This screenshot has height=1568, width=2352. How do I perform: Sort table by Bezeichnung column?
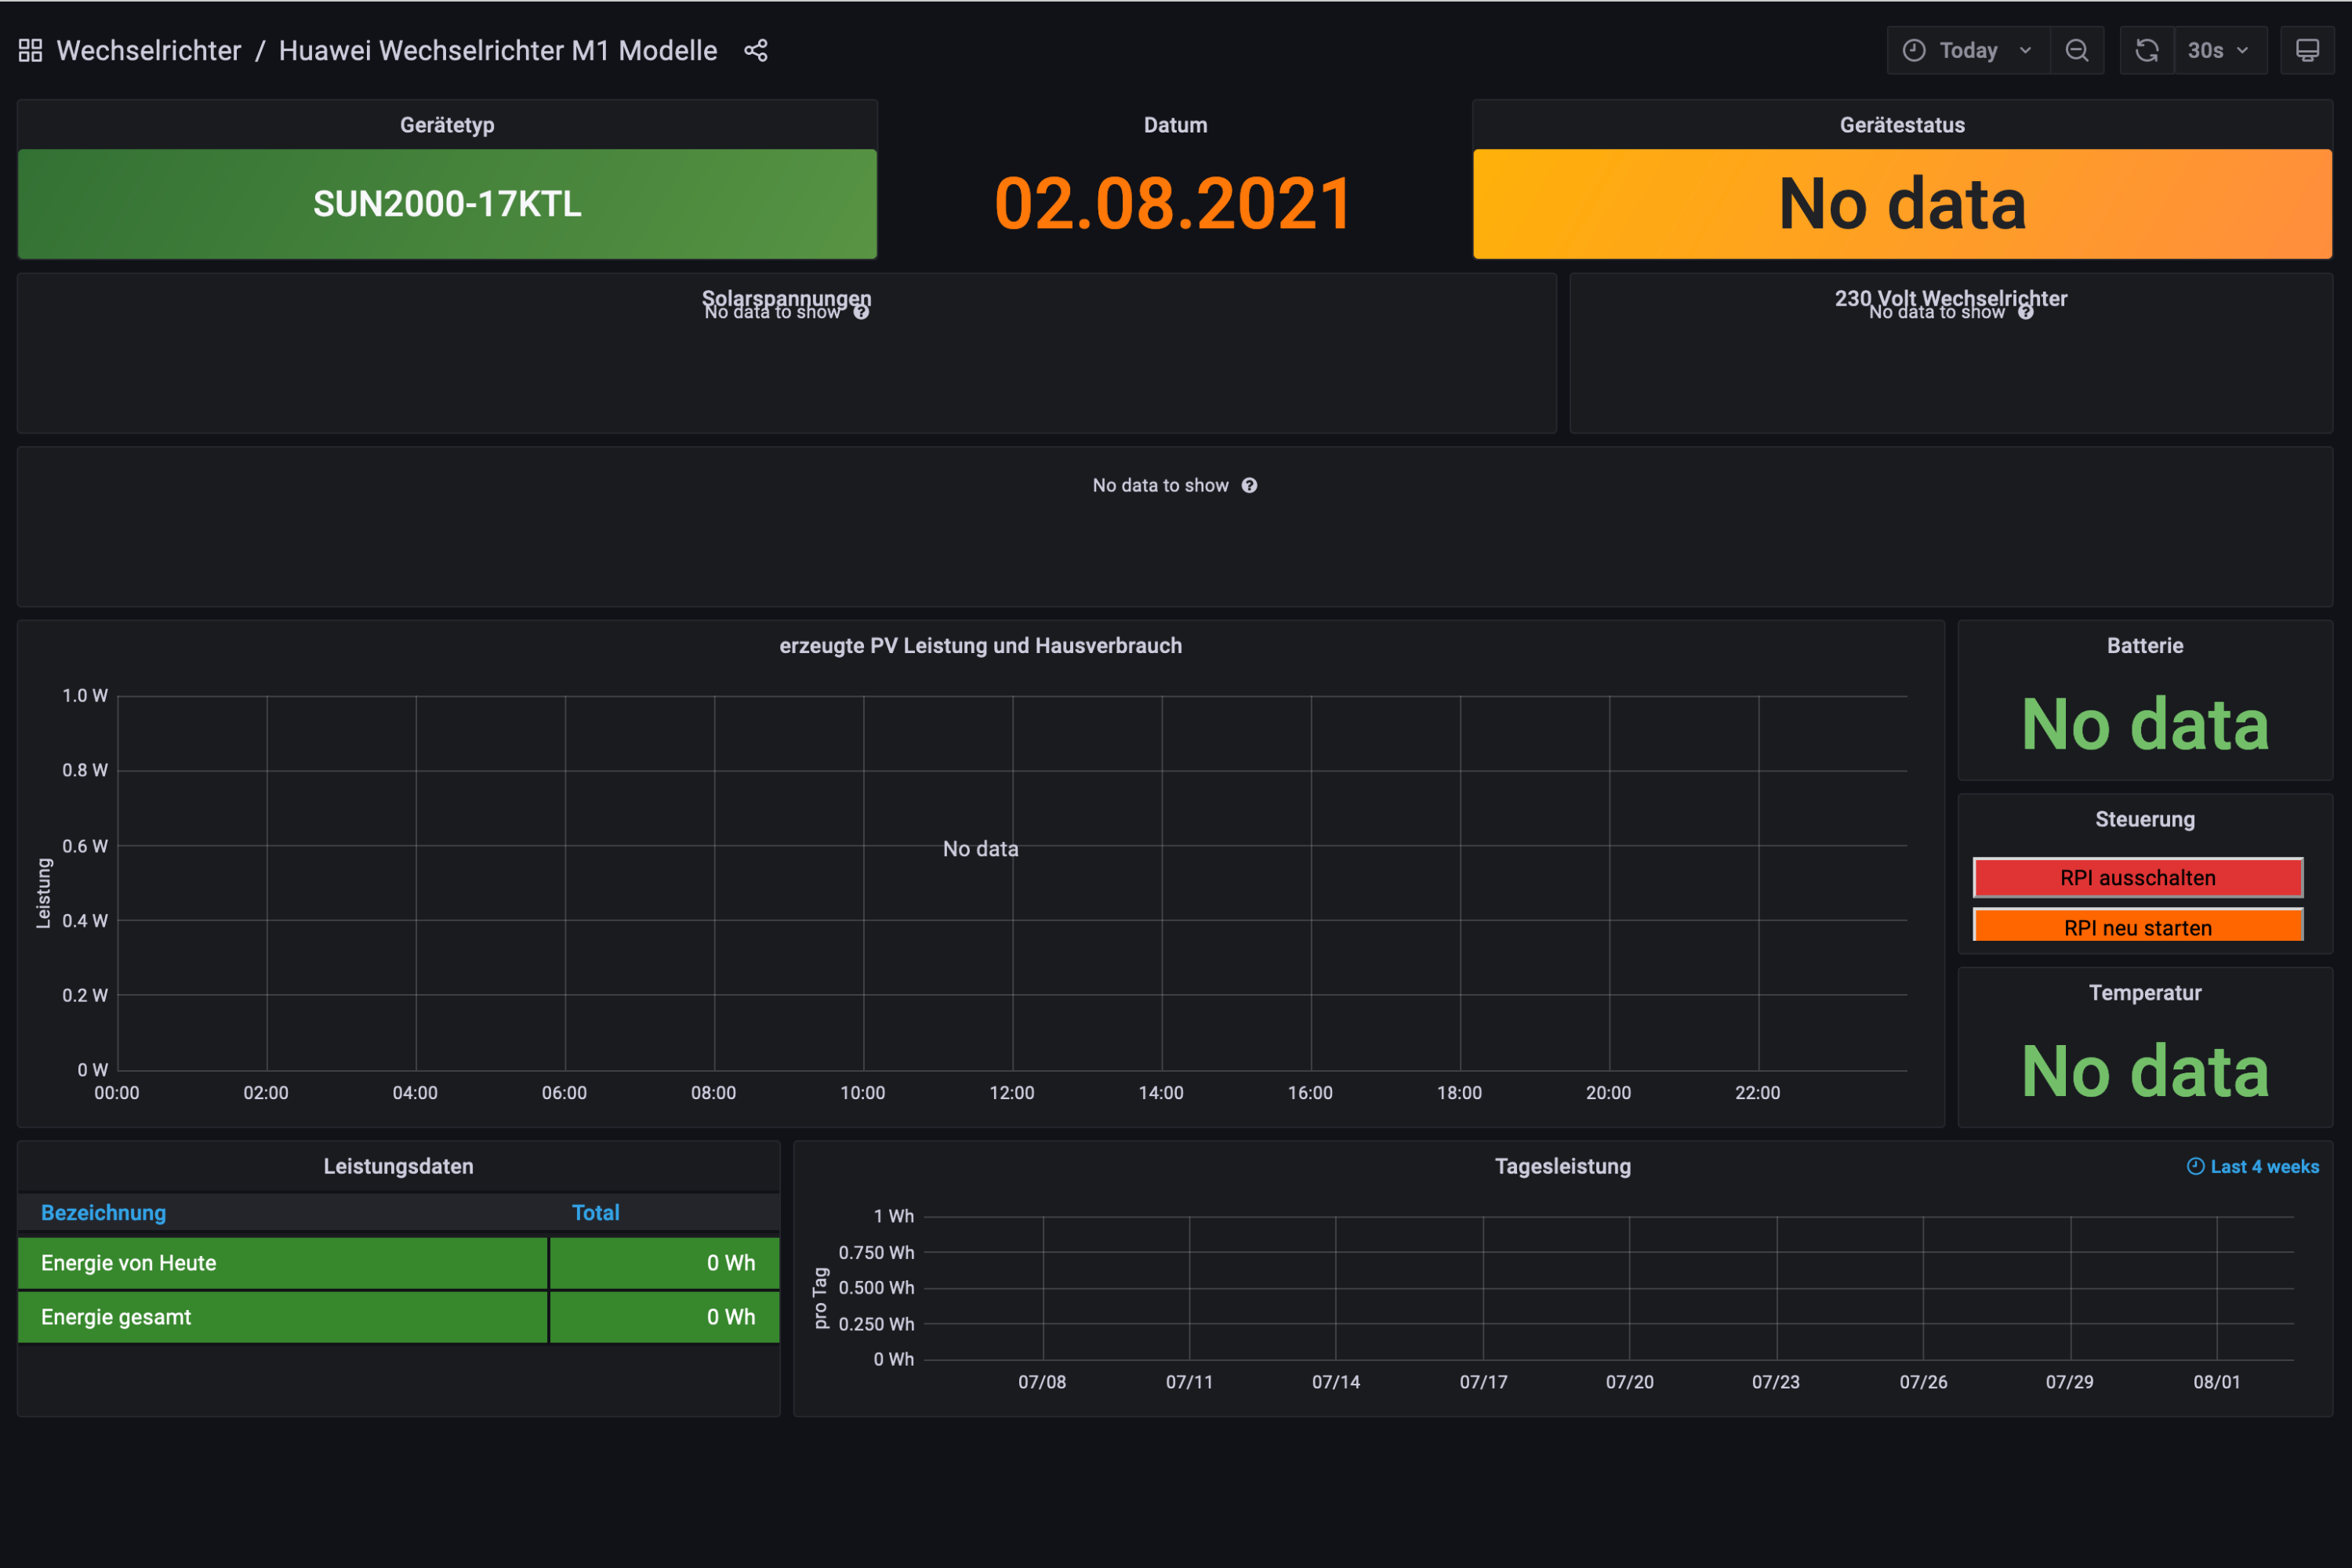pos(103,1213)
